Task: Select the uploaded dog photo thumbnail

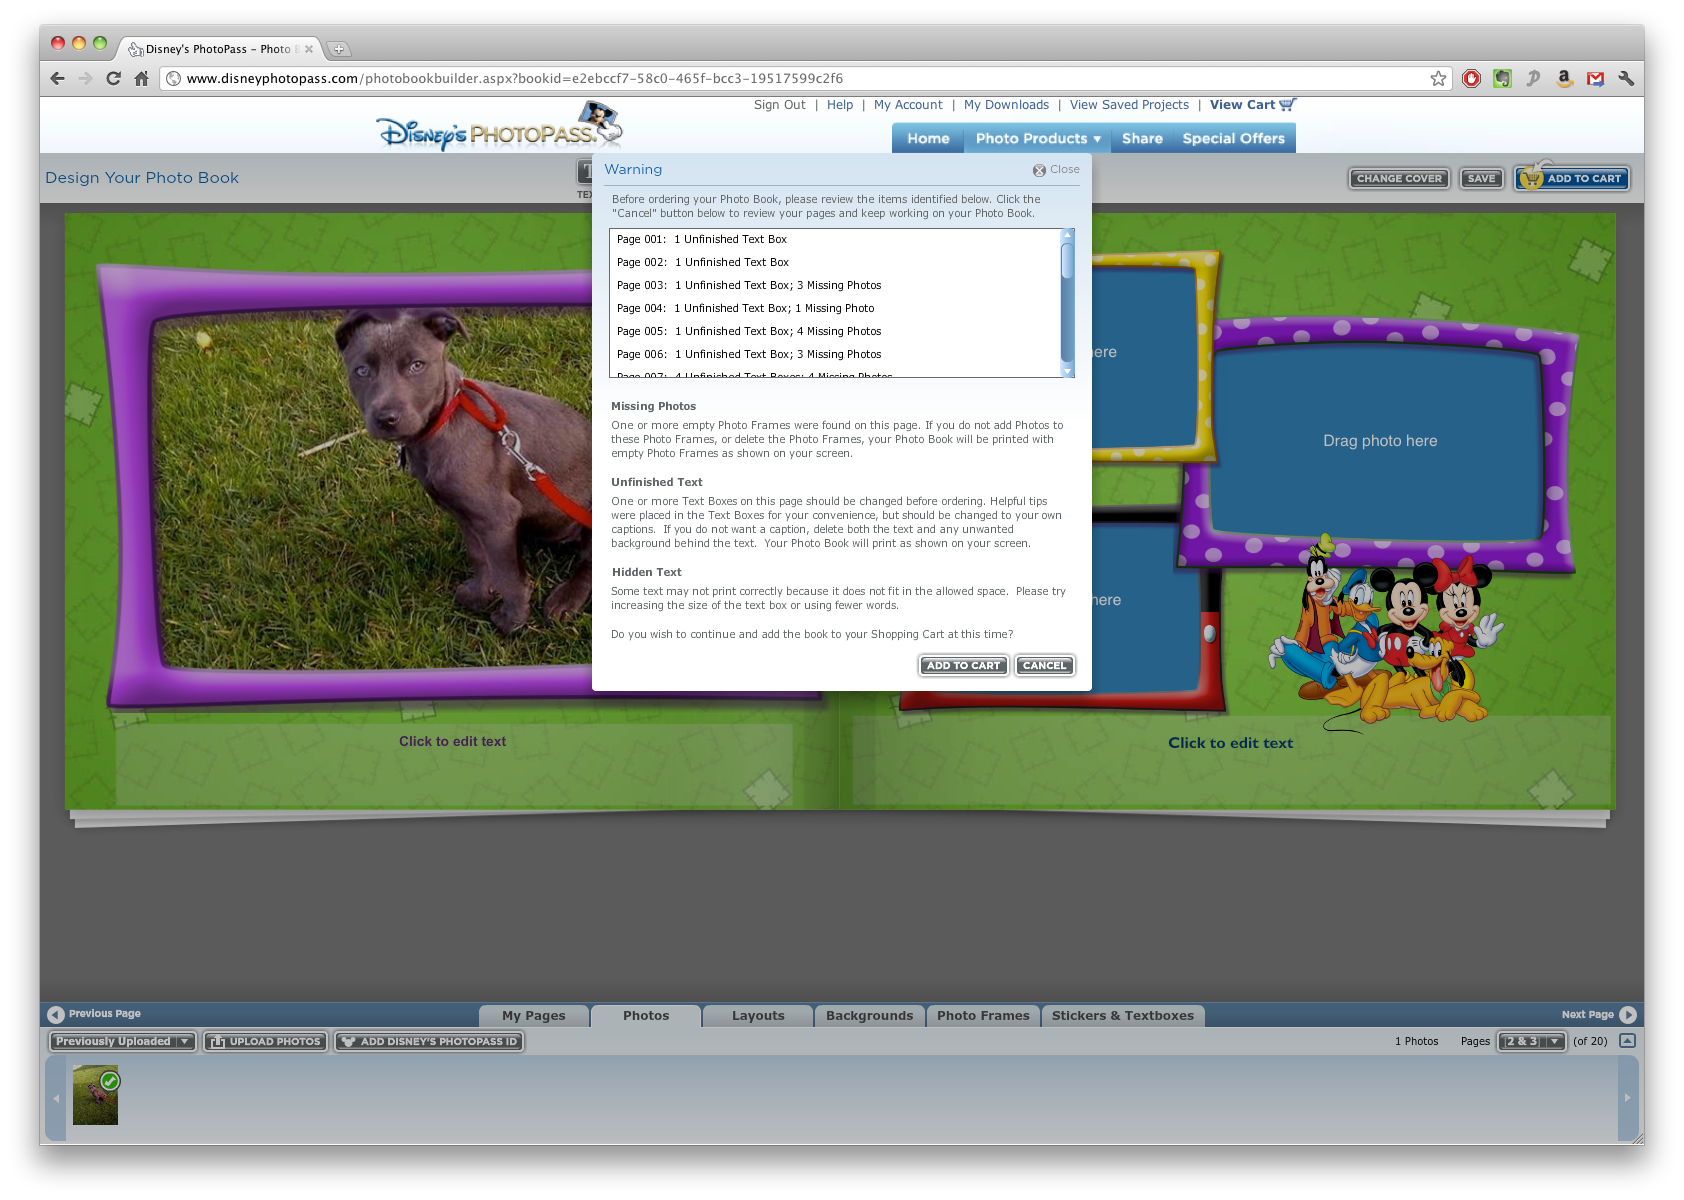Action: (95, 1095)
